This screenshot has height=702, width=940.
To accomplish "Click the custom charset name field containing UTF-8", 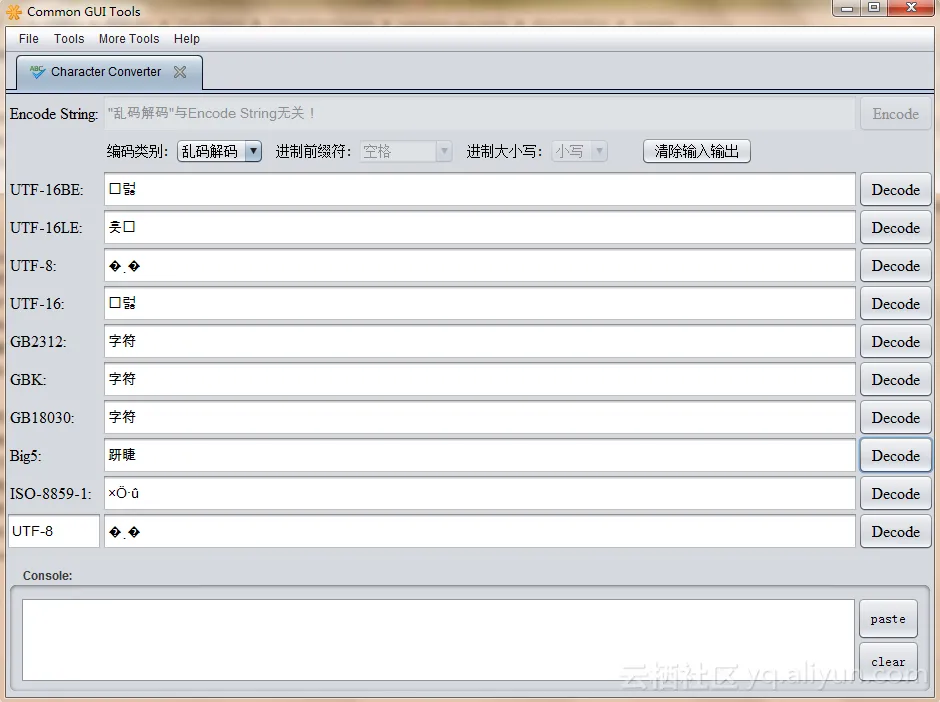I will tap(53, 531).
